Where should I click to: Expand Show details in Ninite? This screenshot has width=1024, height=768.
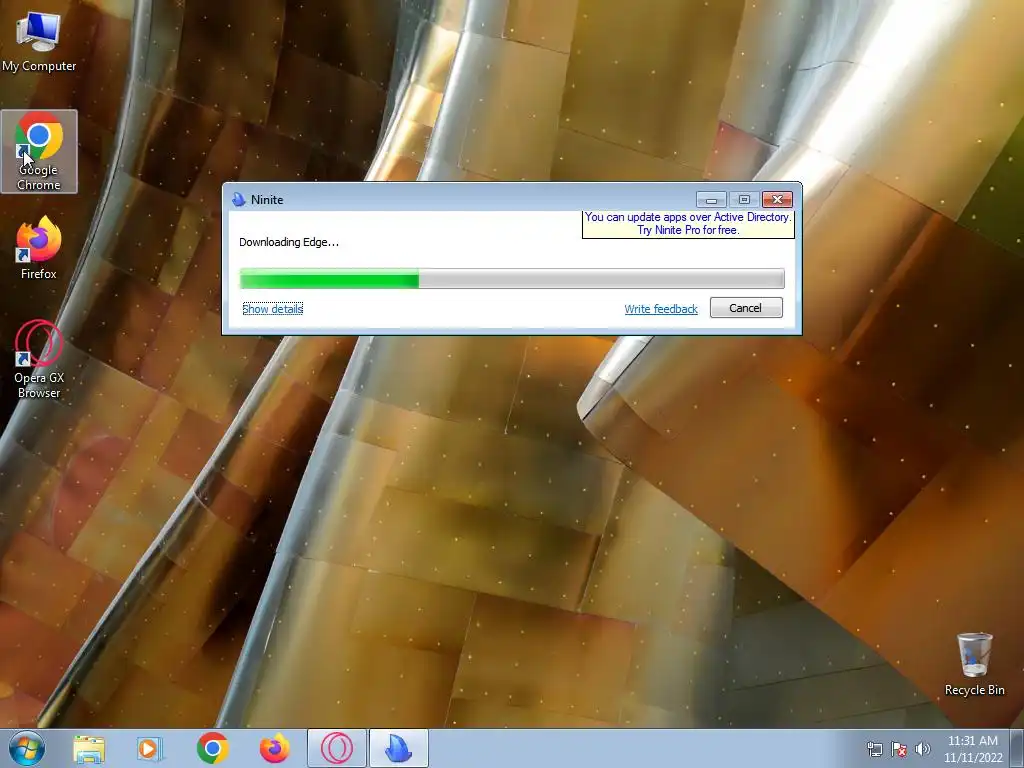coord(272,309)
